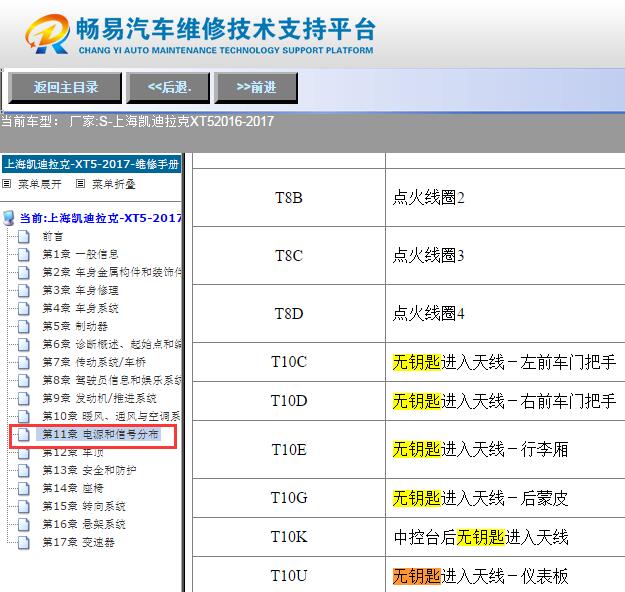625x592 pixels.
Task: Open 第1章 一般信息
Action: (80, 254)
